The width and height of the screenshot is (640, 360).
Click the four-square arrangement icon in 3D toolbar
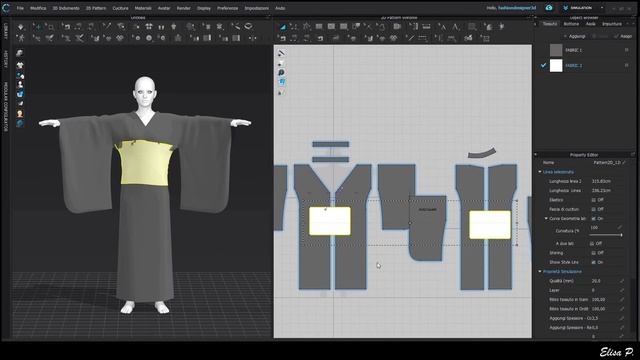pos(149,27)
